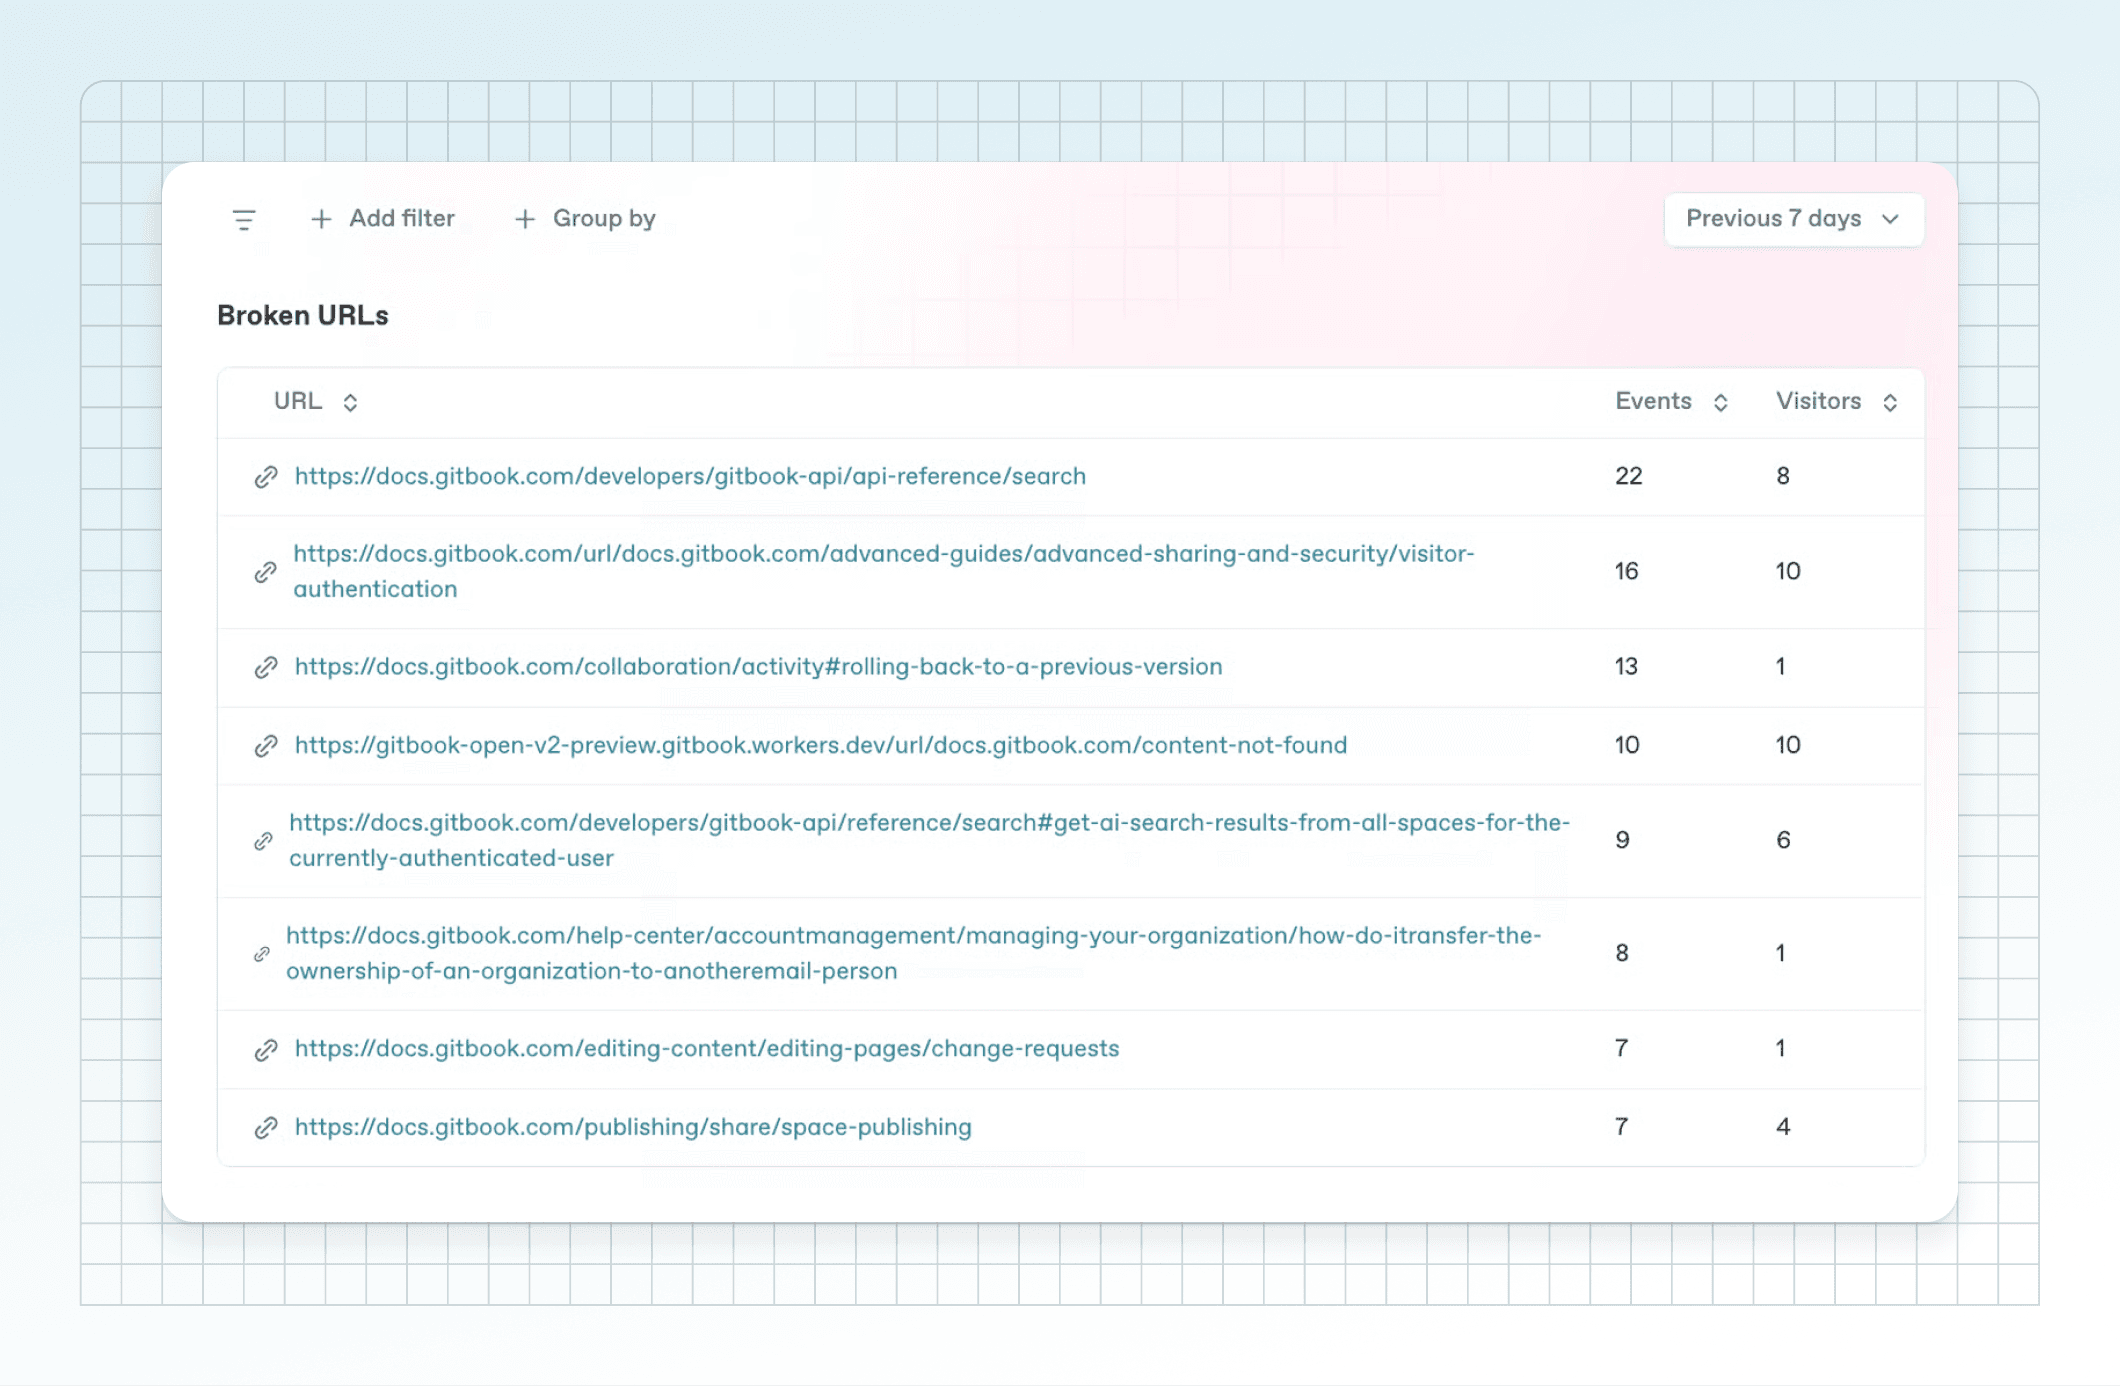The height and width of the screenshot is (1386, 2120).
Task: Click the Broken URLs heading
Action: [303, 316]
